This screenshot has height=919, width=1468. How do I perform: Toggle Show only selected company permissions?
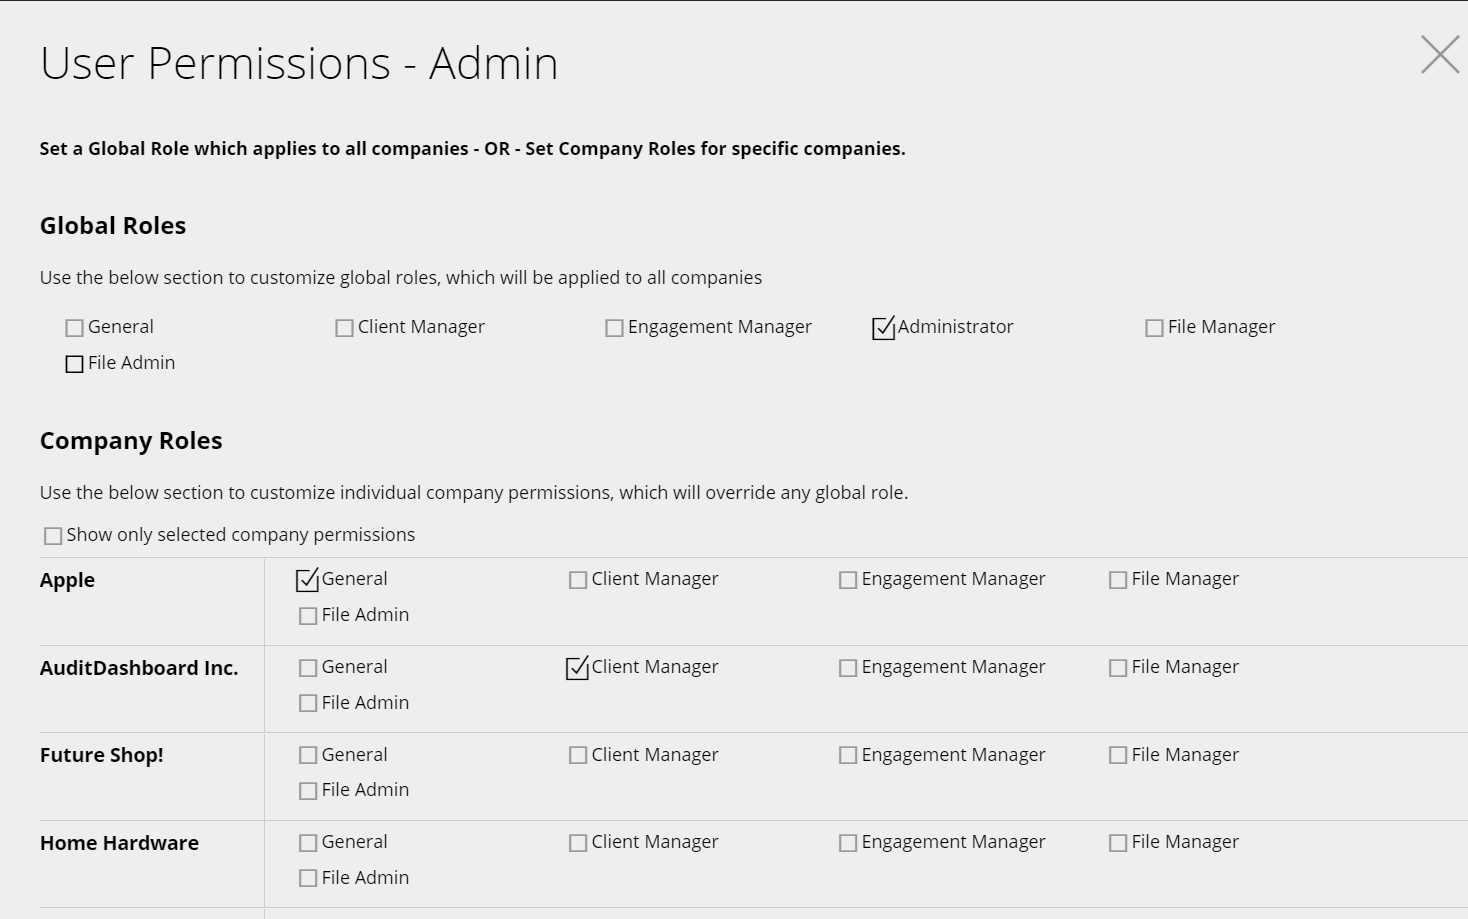coord(53,536)
